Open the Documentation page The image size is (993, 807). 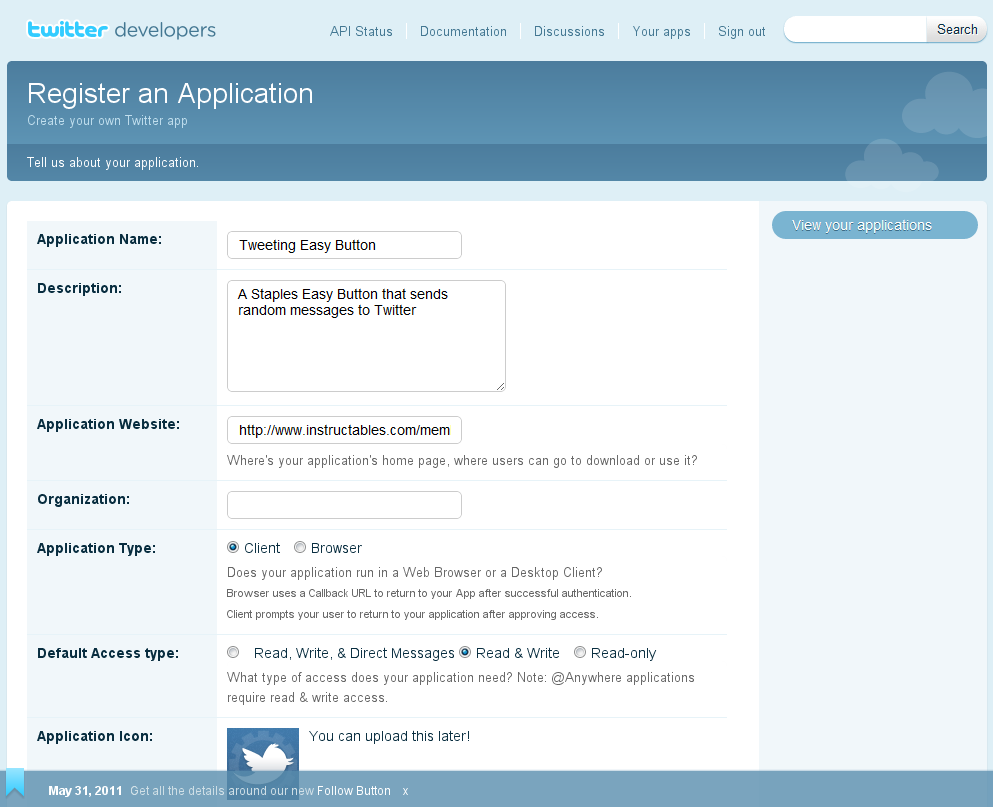463,32
